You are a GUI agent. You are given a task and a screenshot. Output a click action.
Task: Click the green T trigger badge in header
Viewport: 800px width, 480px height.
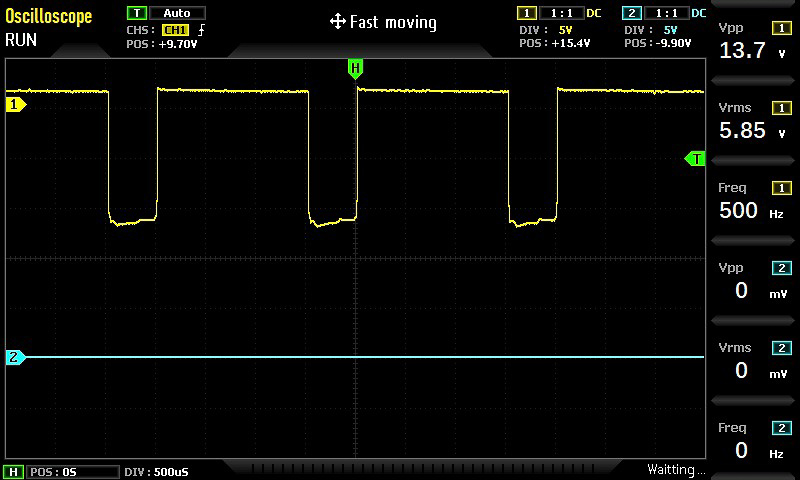(136, 13)
